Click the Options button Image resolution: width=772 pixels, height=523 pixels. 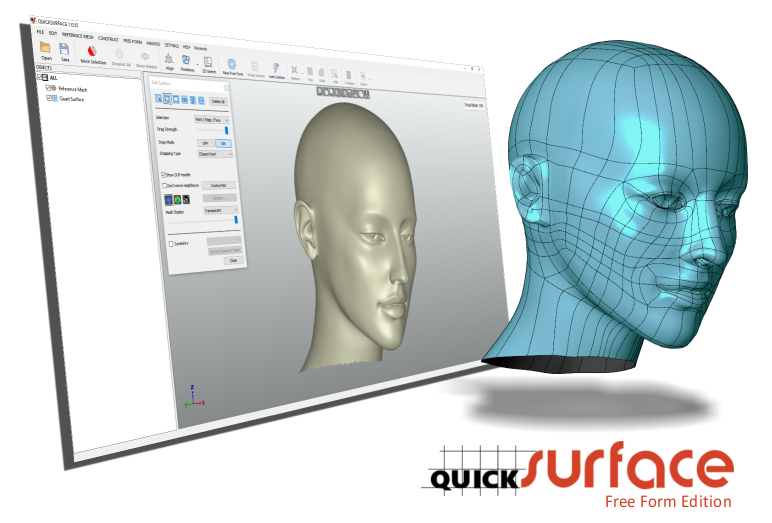[220, 198]
